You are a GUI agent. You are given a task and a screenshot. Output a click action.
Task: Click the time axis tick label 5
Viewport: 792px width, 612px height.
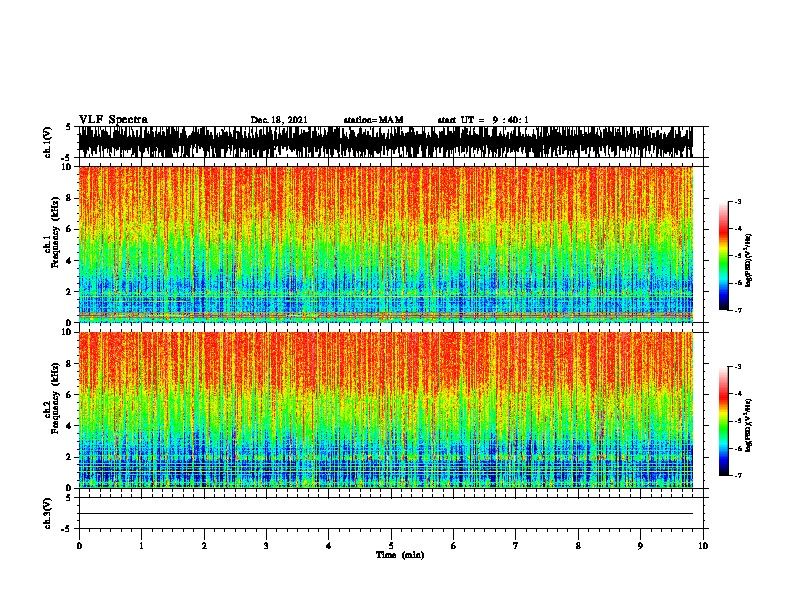click(391, 545)
